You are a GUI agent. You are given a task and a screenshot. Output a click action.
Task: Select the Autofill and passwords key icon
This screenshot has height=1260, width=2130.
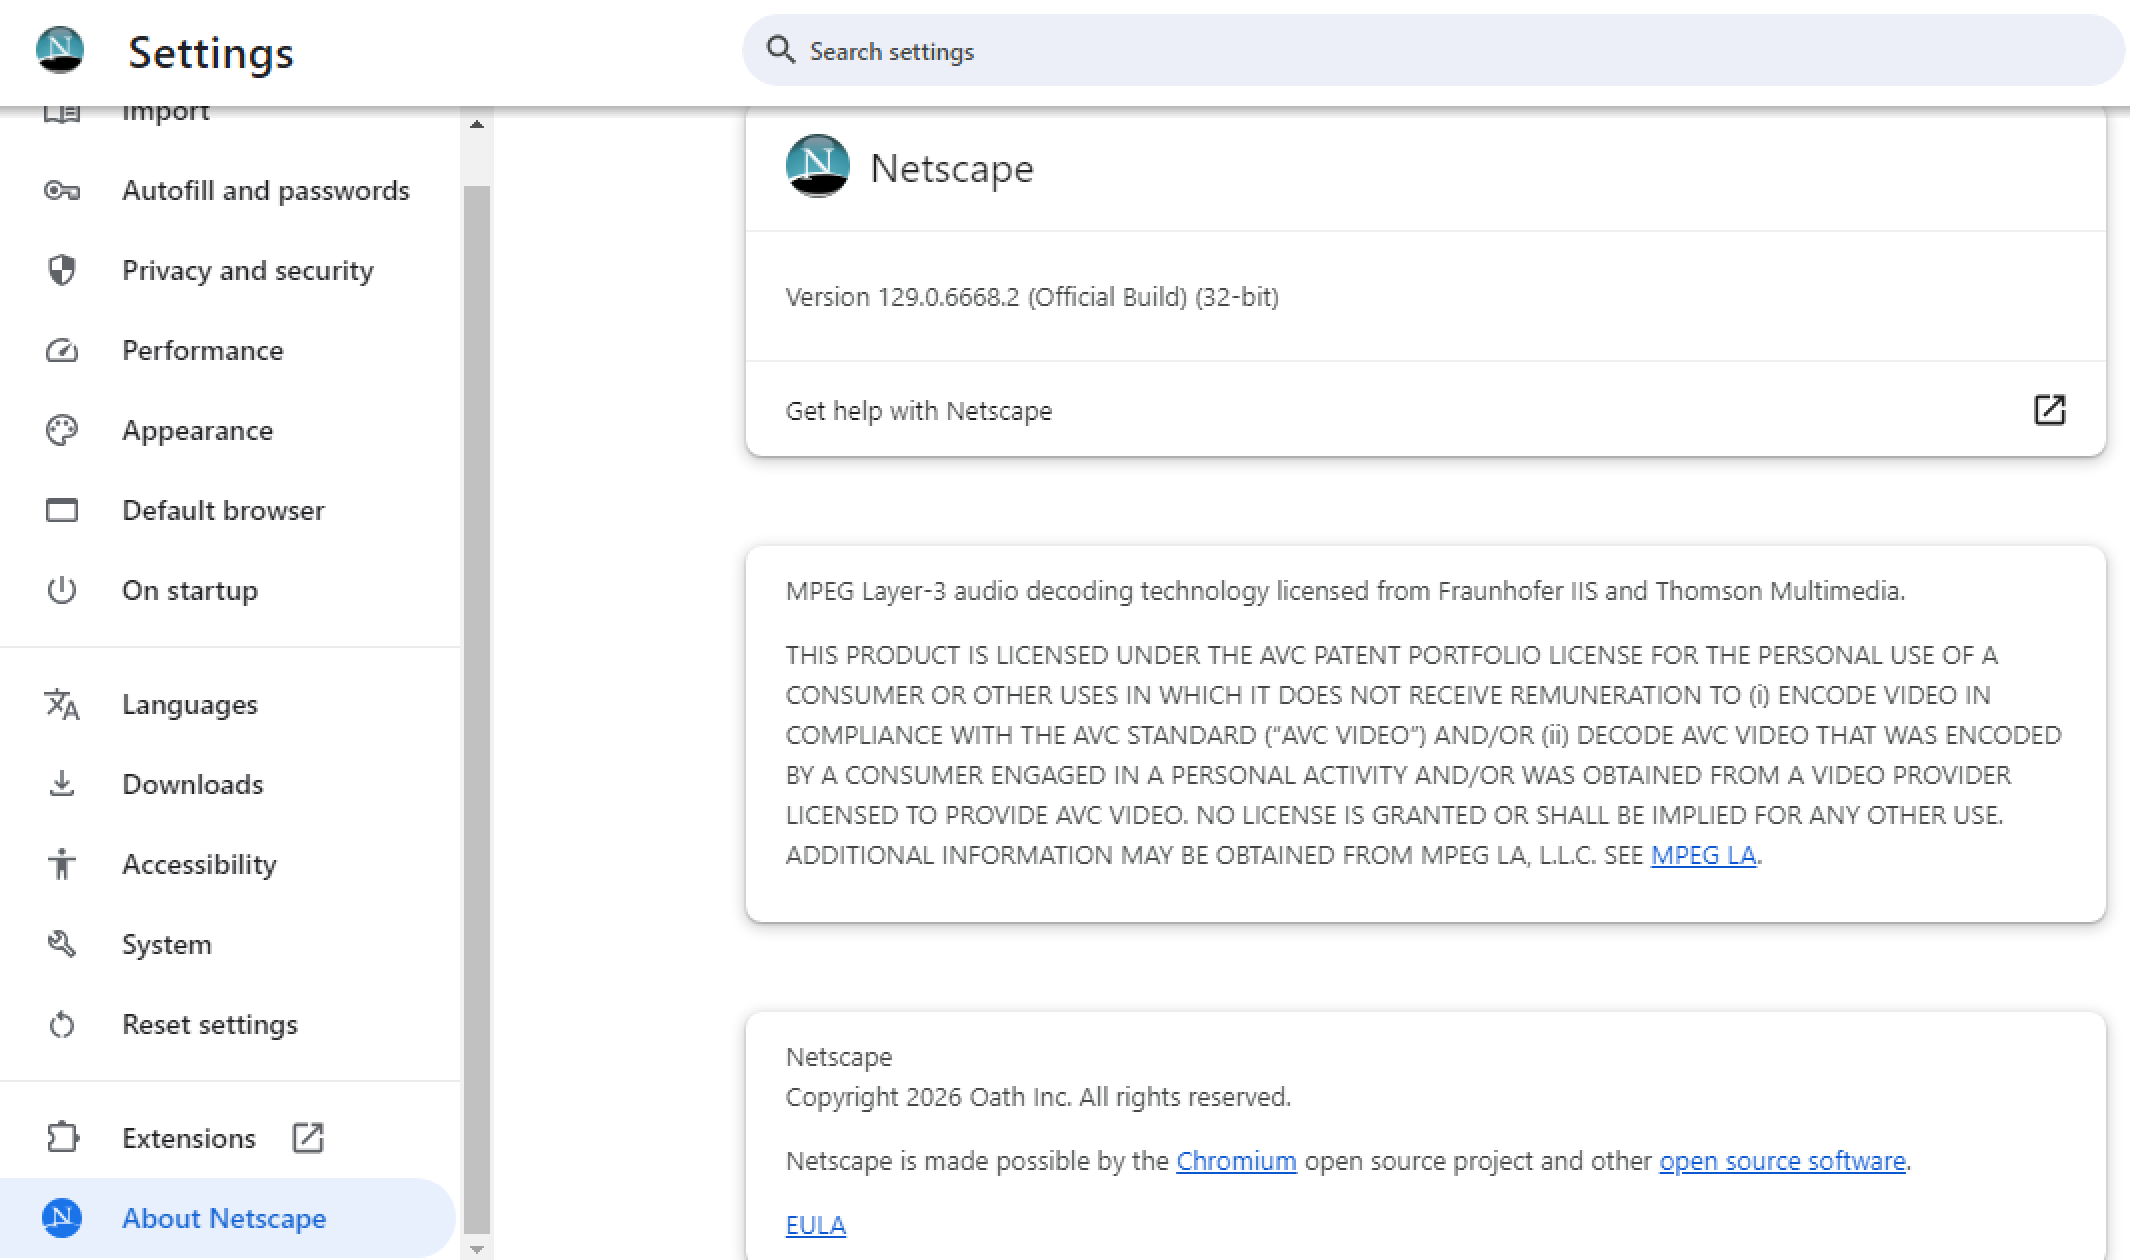coord(62,190)
